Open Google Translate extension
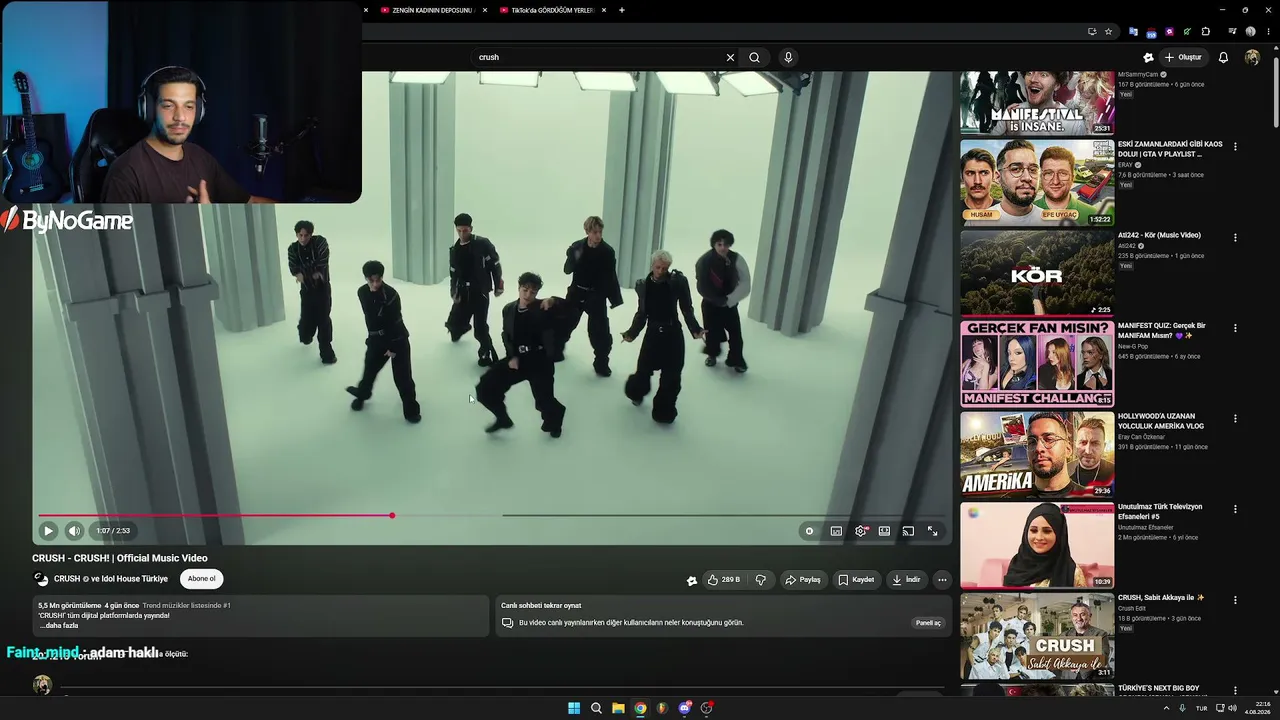This screenshot has height=720, width=1280. [1133, 31]
